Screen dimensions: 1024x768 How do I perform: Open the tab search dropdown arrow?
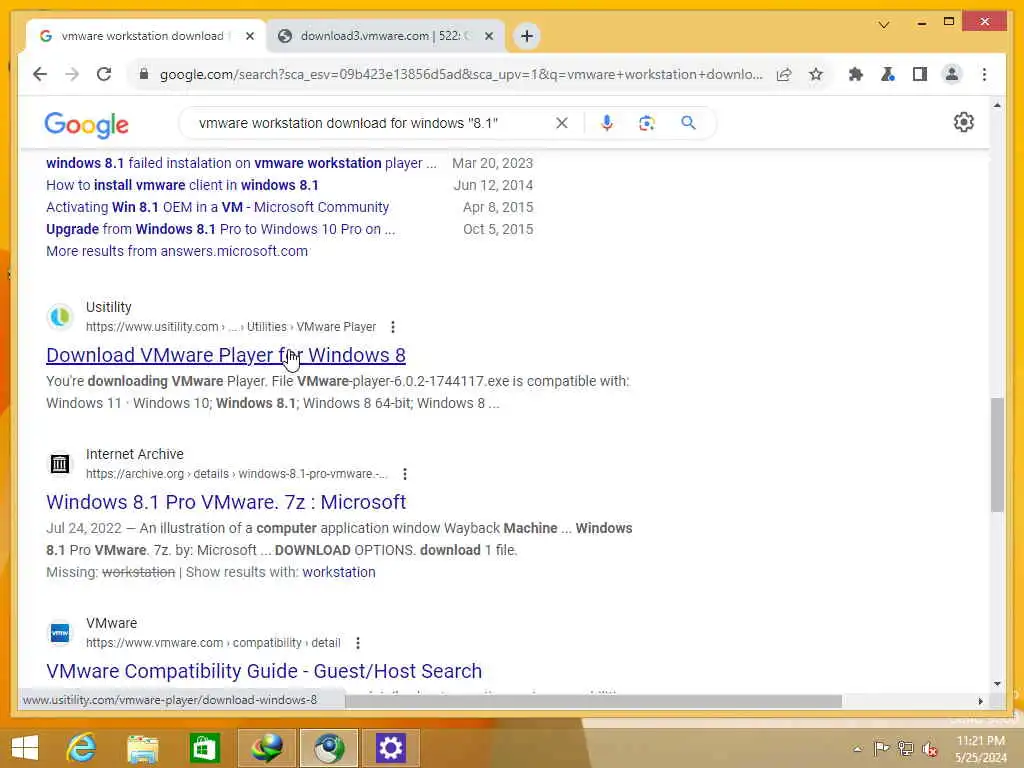tap(884, 25)
